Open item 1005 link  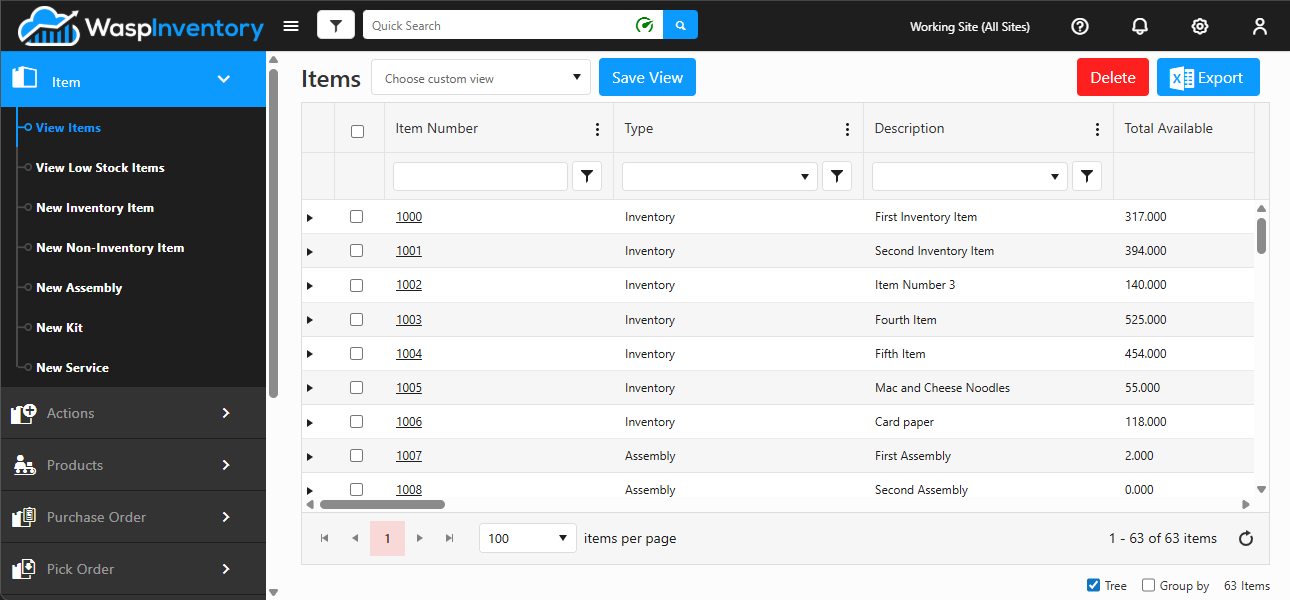point(409,388)
